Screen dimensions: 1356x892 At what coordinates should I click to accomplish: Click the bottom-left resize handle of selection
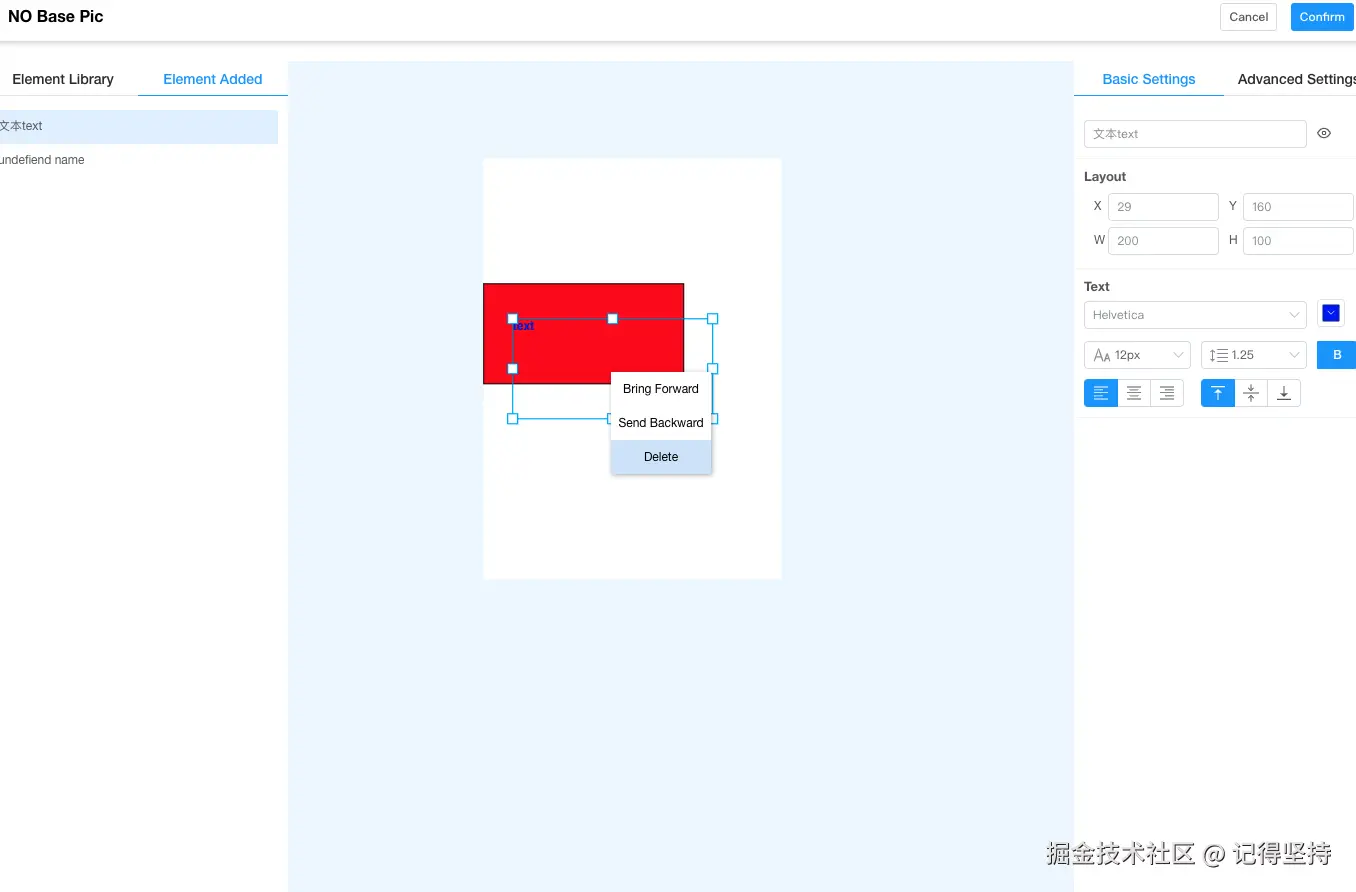(513, 419)
